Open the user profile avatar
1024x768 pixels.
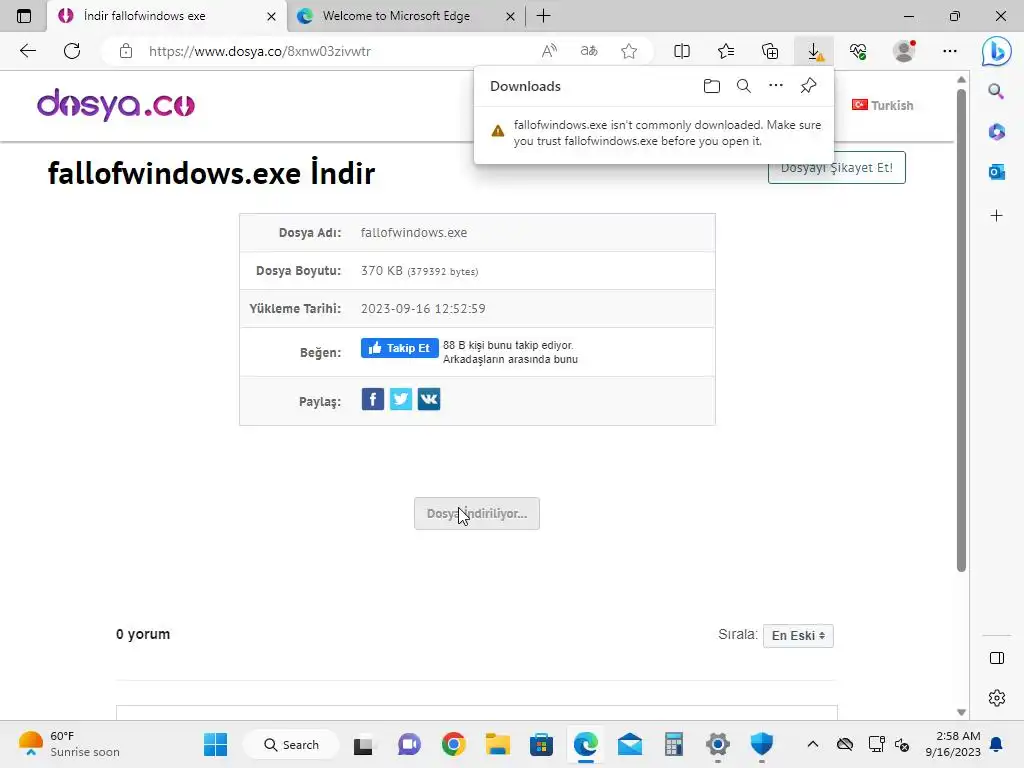(x=904, y=51)
